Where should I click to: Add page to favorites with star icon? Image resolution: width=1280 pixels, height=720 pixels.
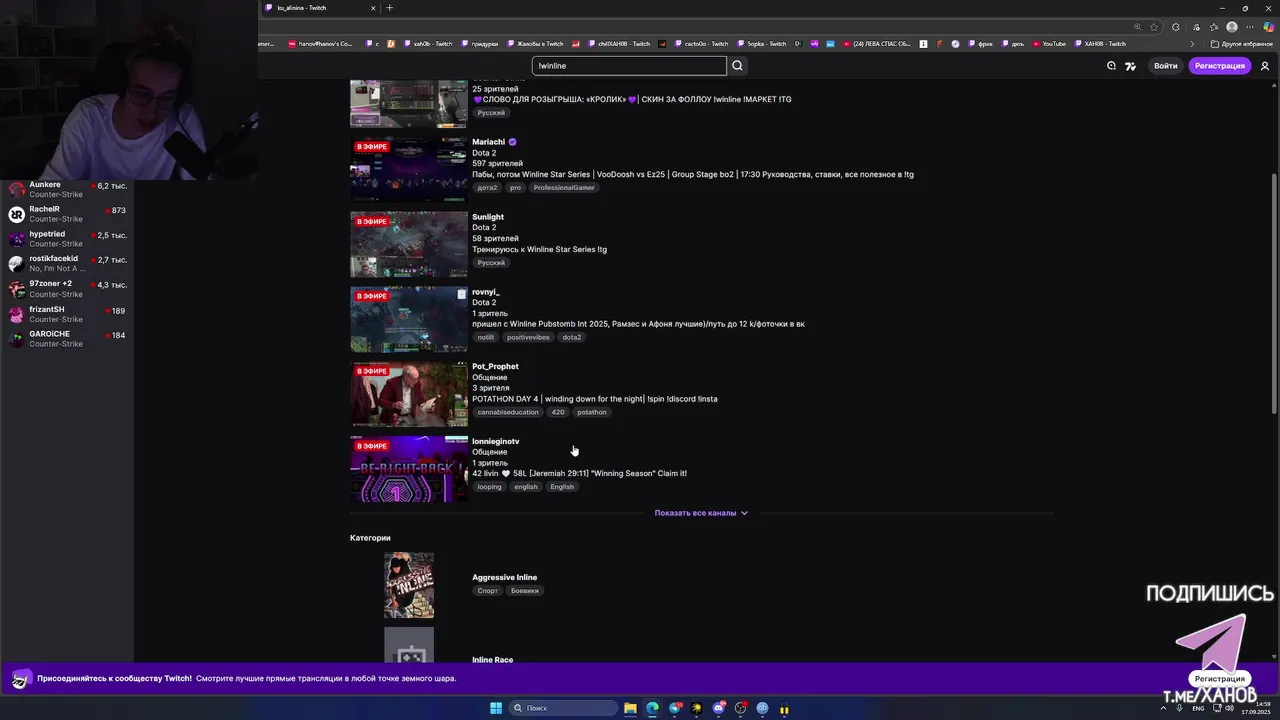(1154, 27)
